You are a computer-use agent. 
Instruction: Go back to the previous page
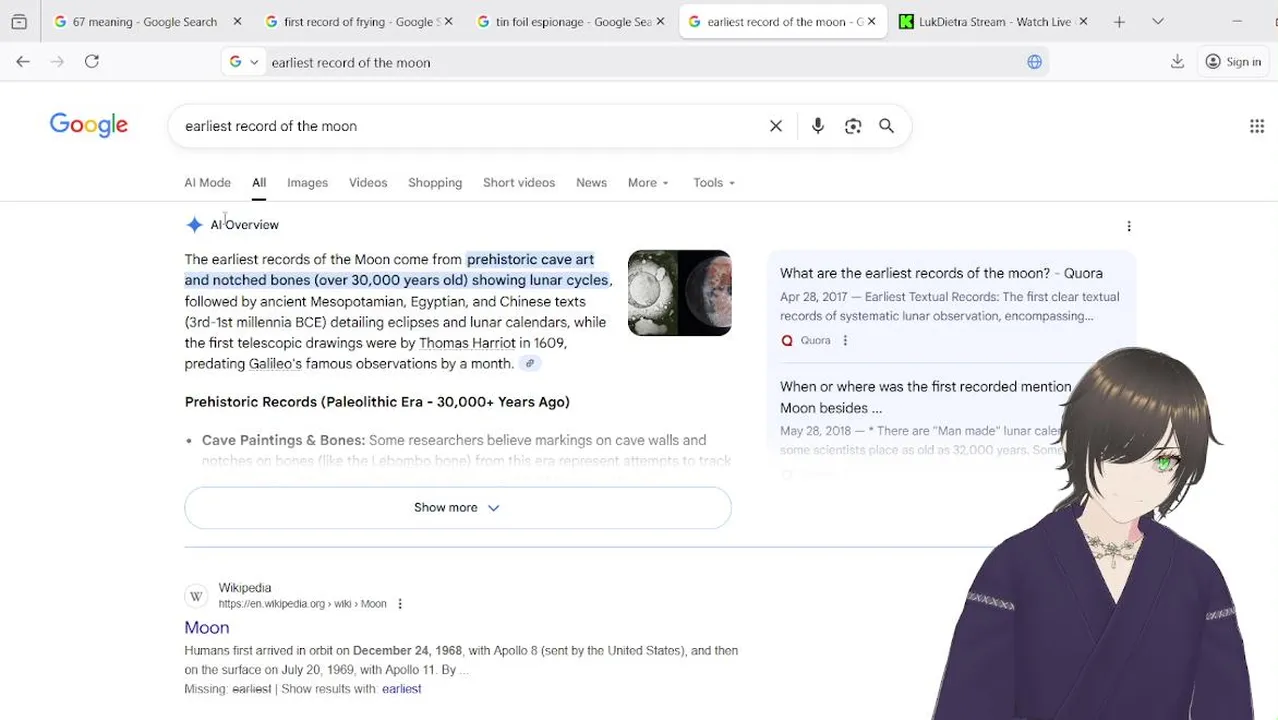click(23, 62)
